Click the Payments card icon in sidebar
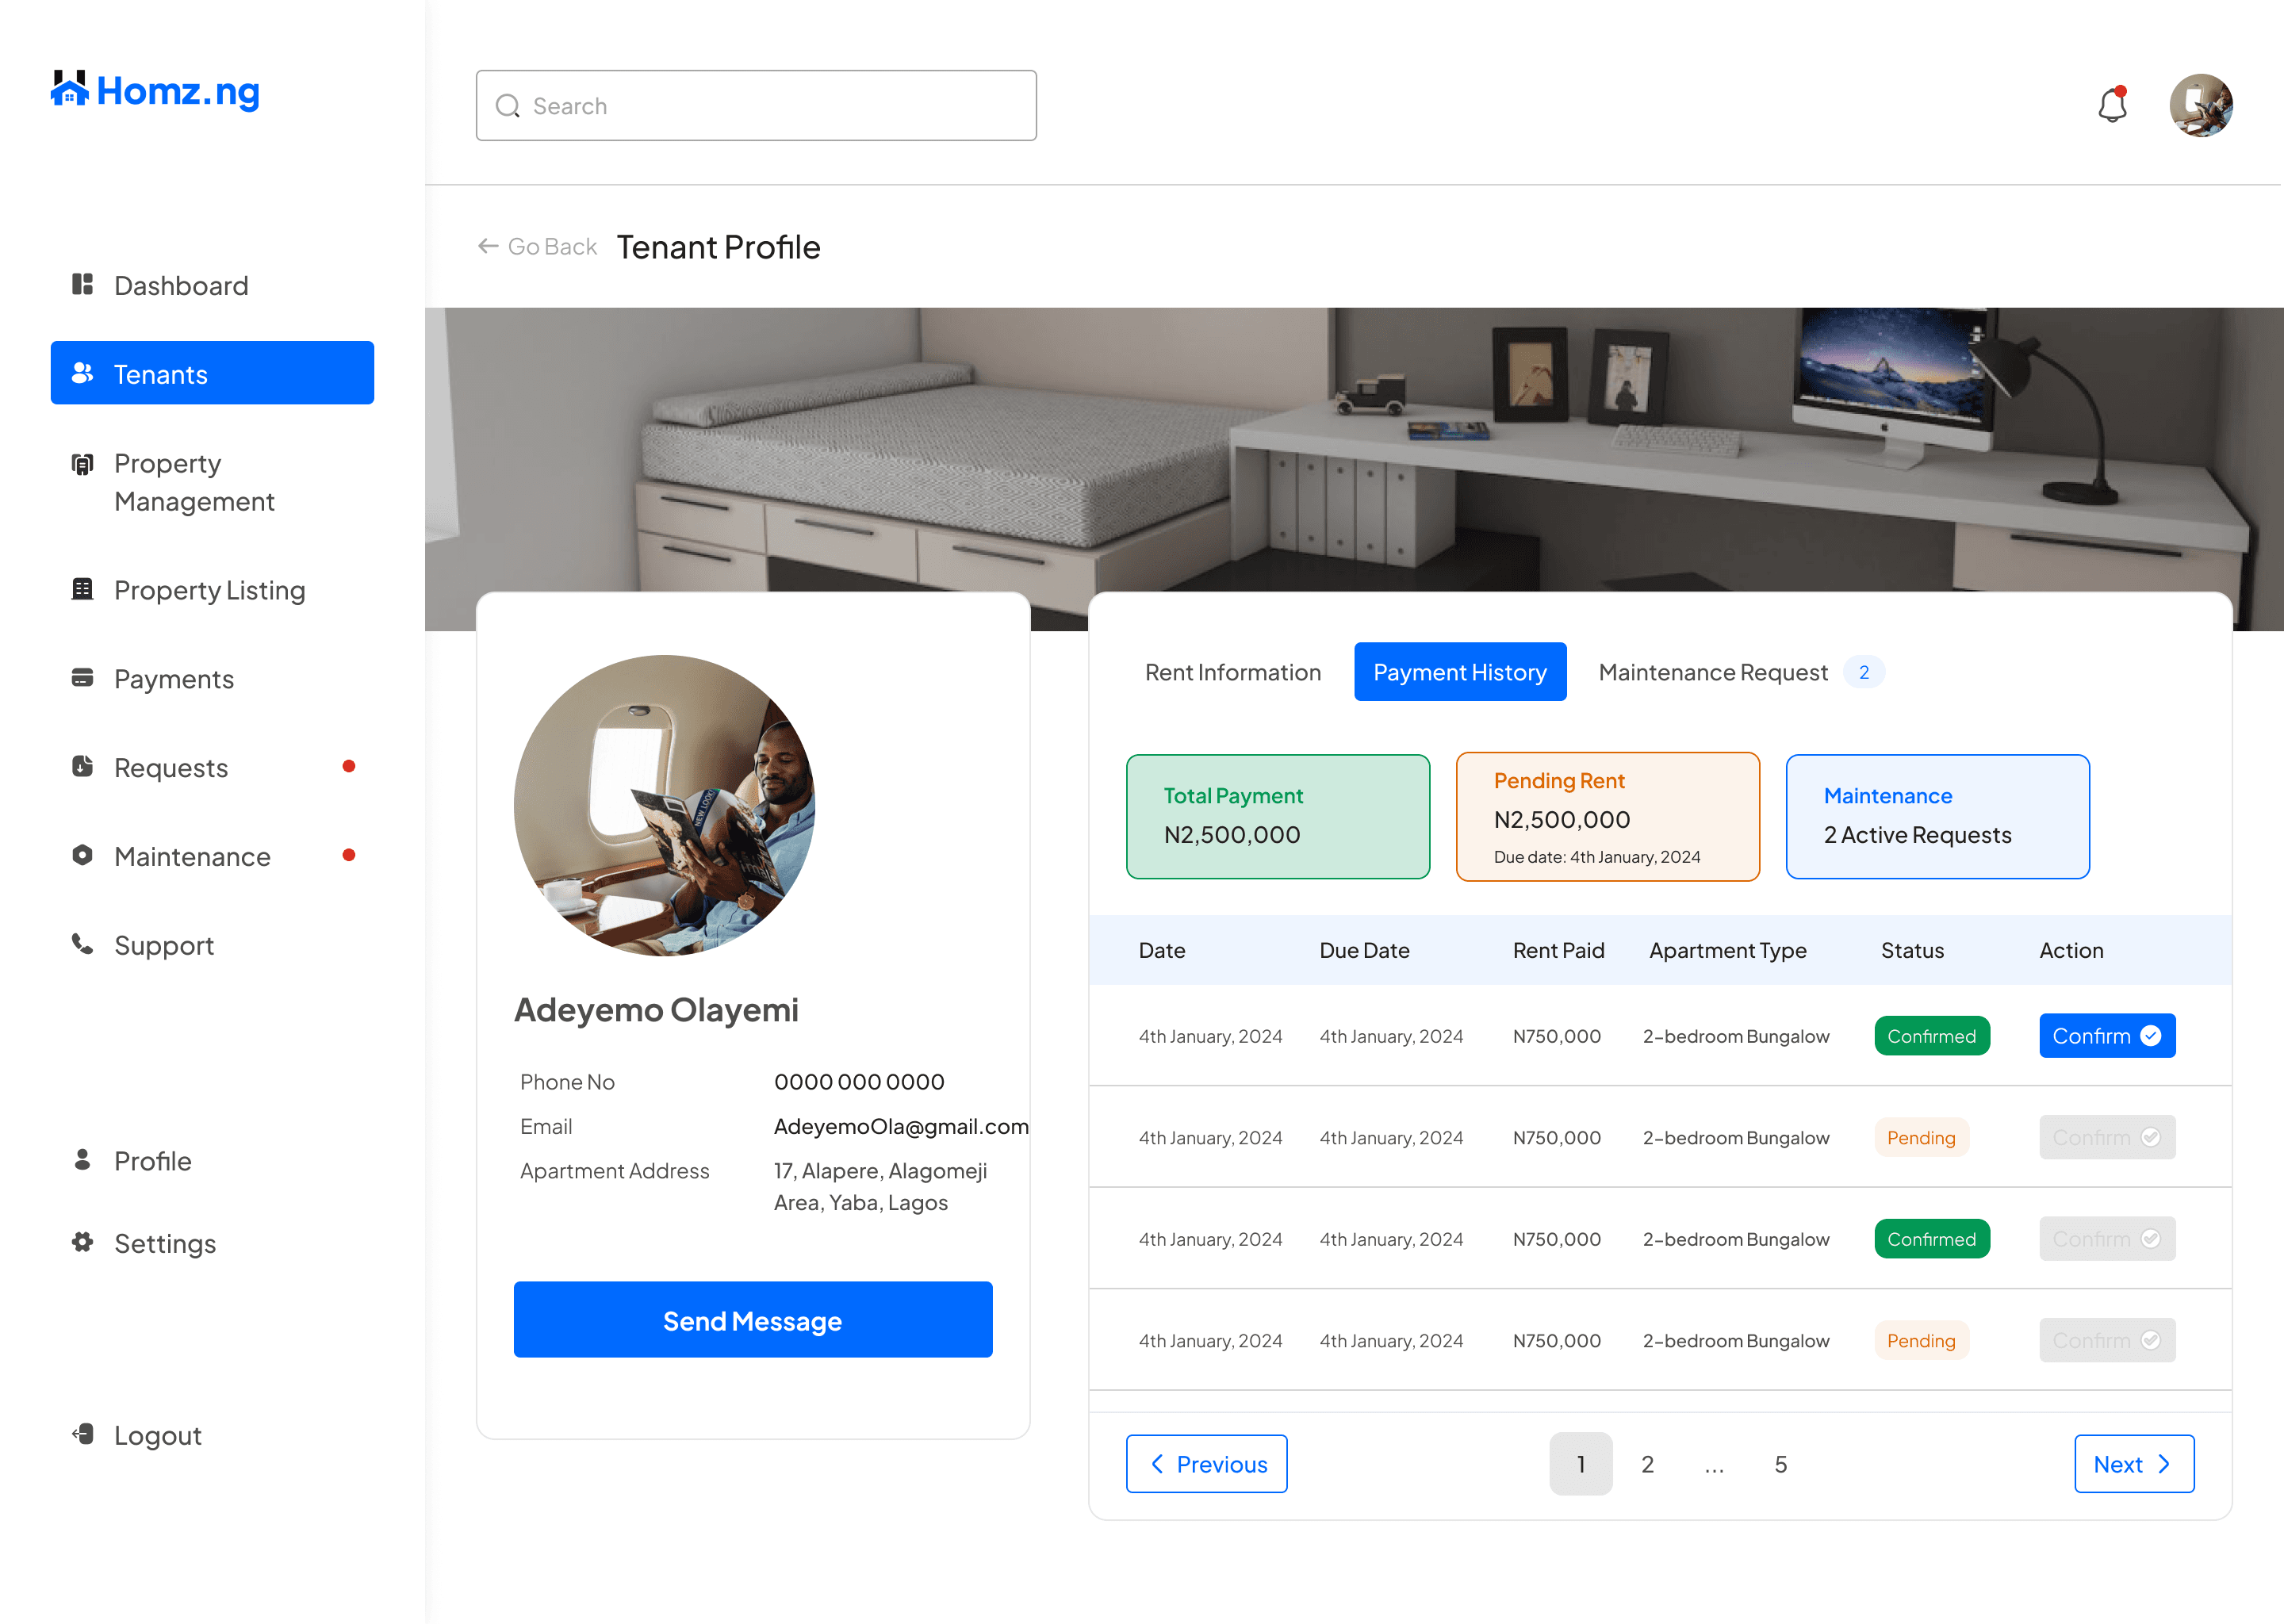This screenshot has height=1624, width=2284. click(82, 678)
